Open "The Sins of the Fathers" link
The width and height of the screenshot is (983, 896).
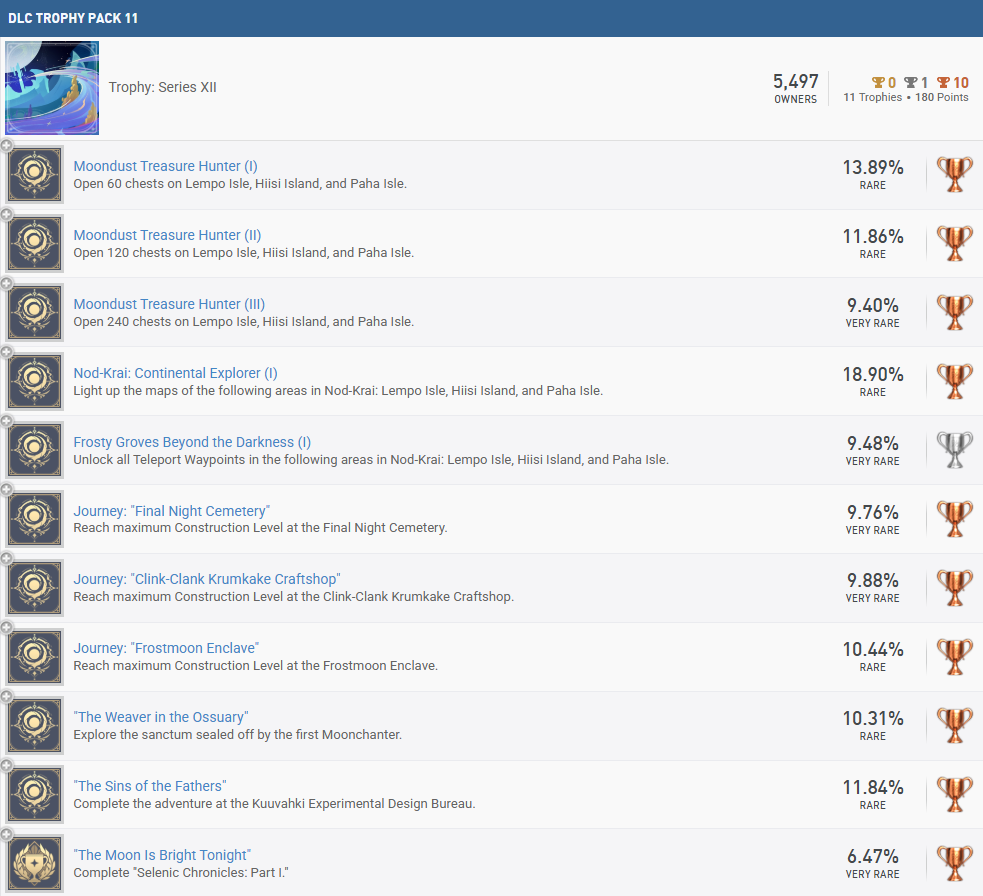point(150,786)
